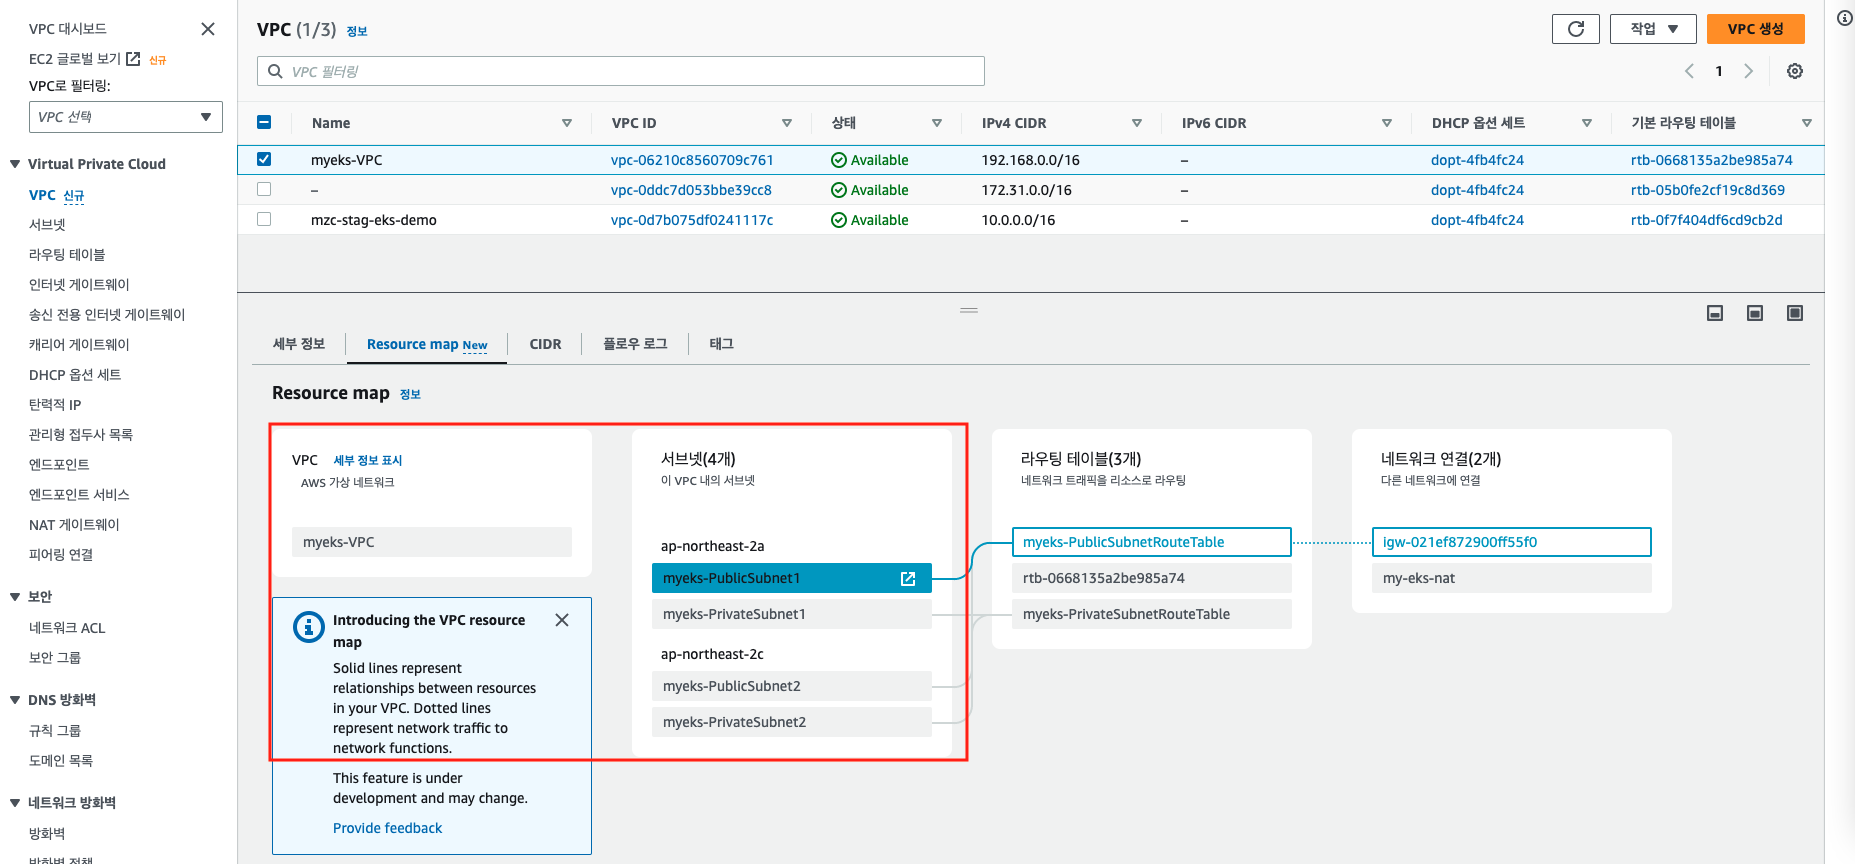Viewport: 1855px width, 864px height.
Task: Select myeks-PublicSubnetRouteTable in resource map
Action: coord(1152,542)
